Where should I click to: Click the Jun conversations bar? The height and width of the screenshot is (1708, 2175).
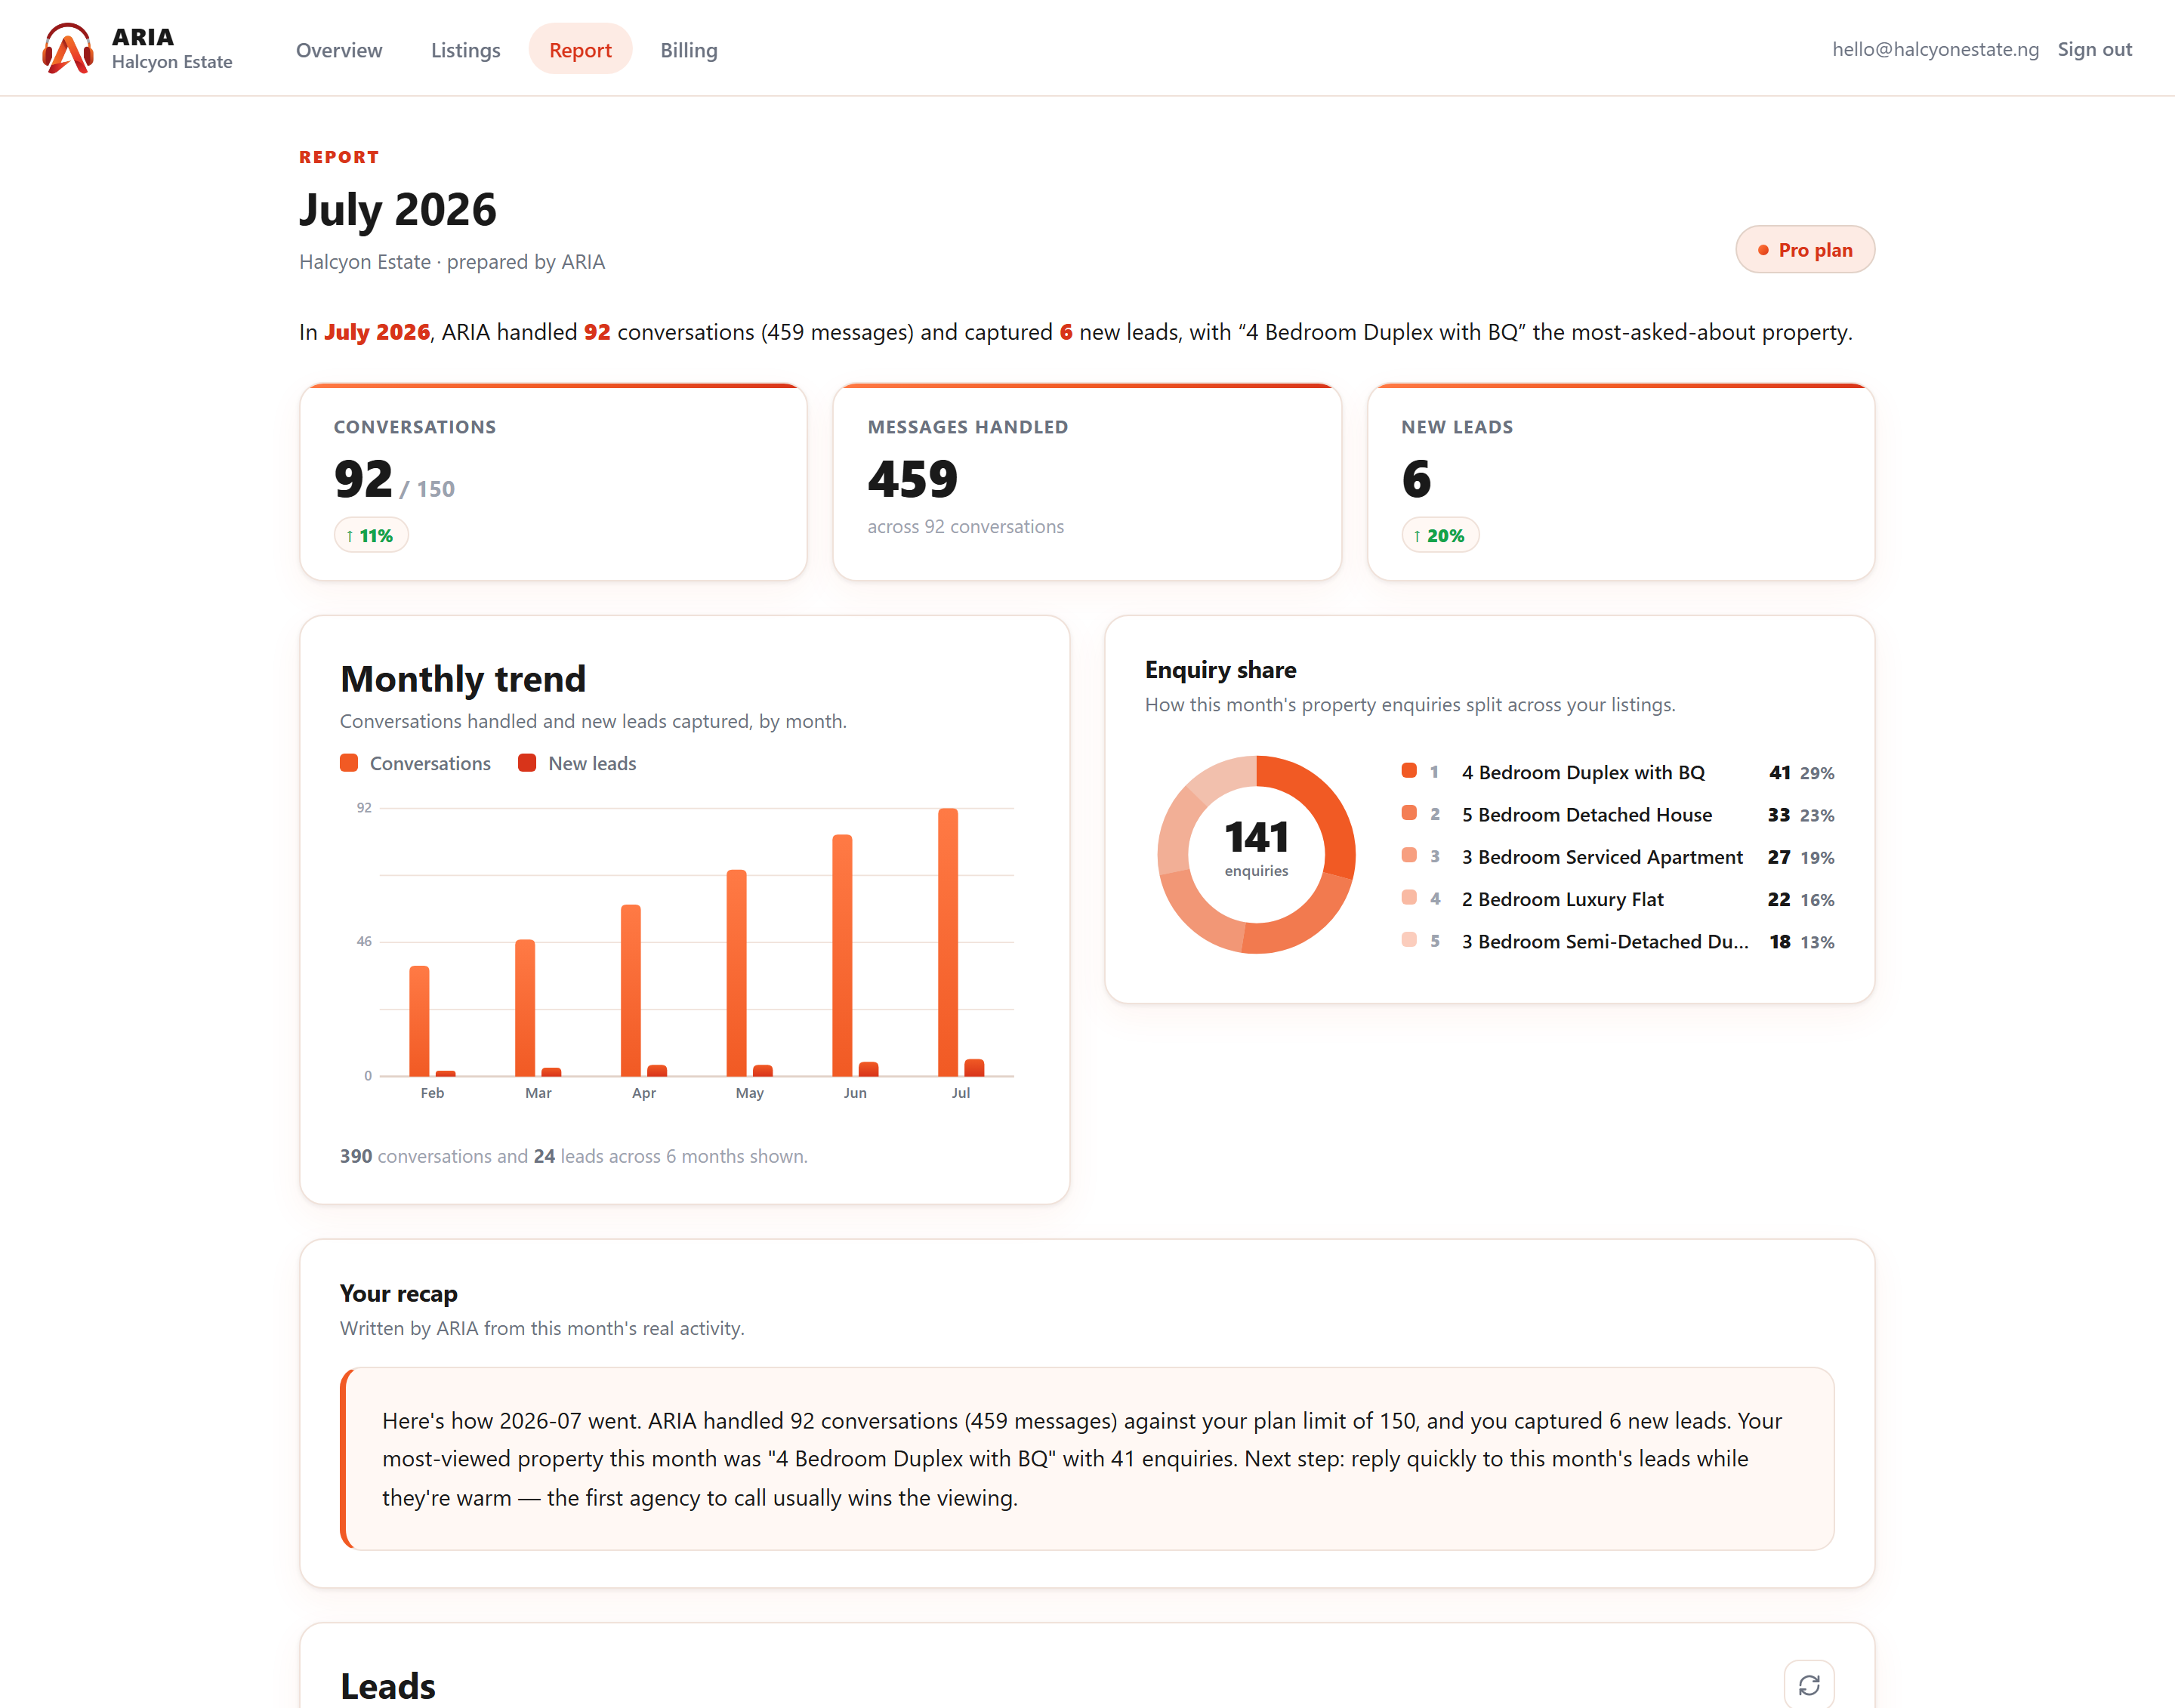pos(842,955)
